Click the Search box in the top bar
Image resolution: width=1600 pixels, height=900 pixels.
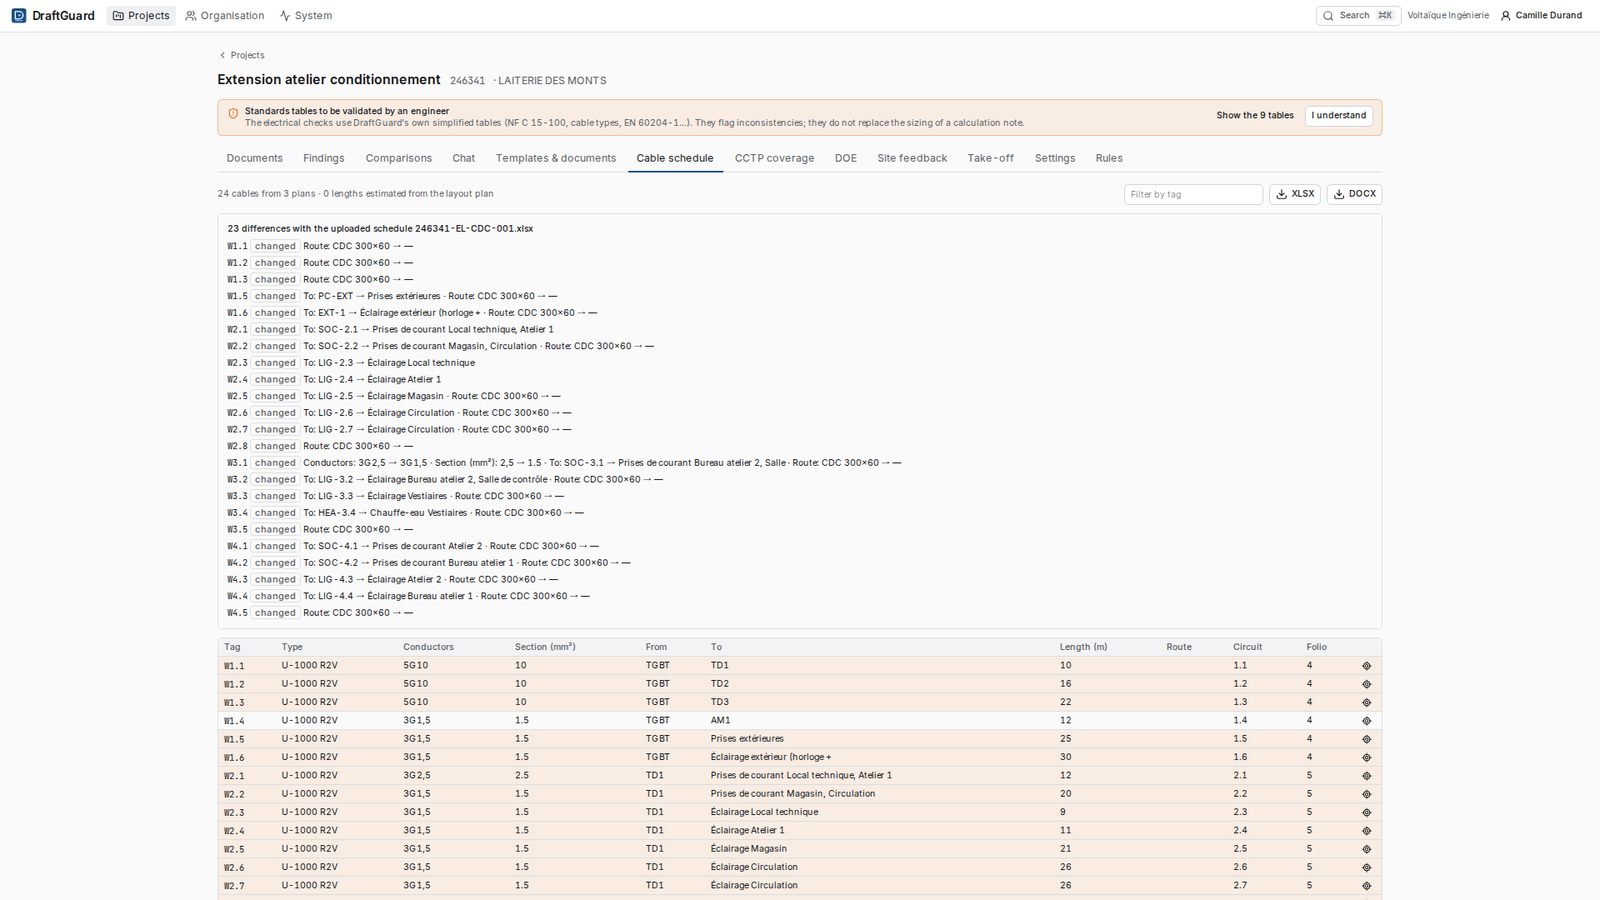(x=1359, y=16)
